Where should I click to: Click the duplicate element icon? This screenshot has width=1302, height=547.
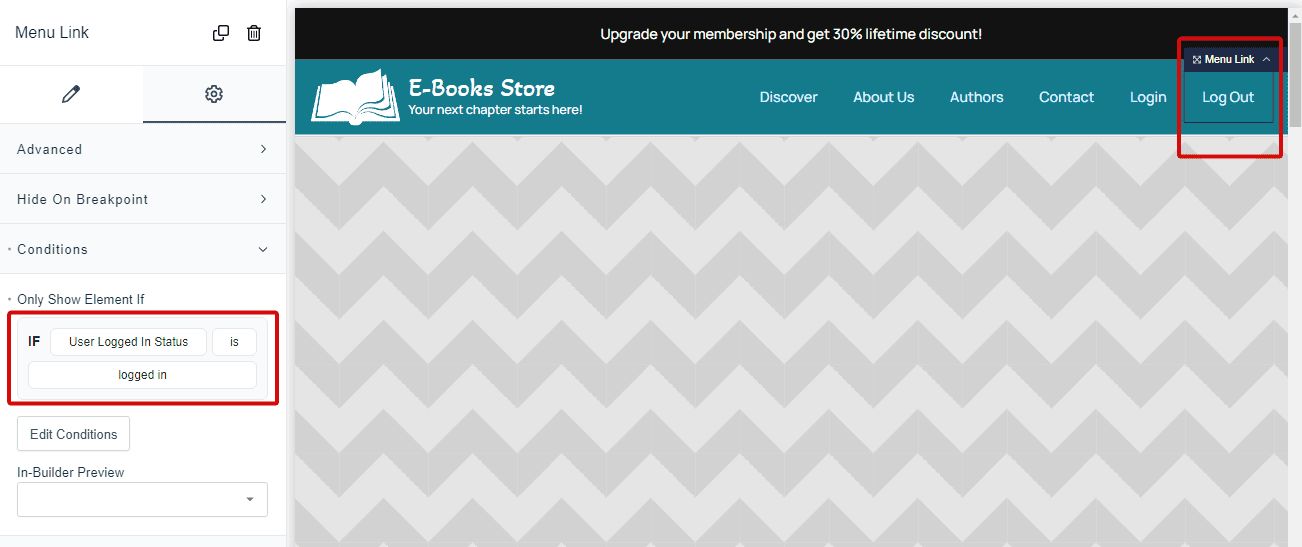(x=221, y=33)
